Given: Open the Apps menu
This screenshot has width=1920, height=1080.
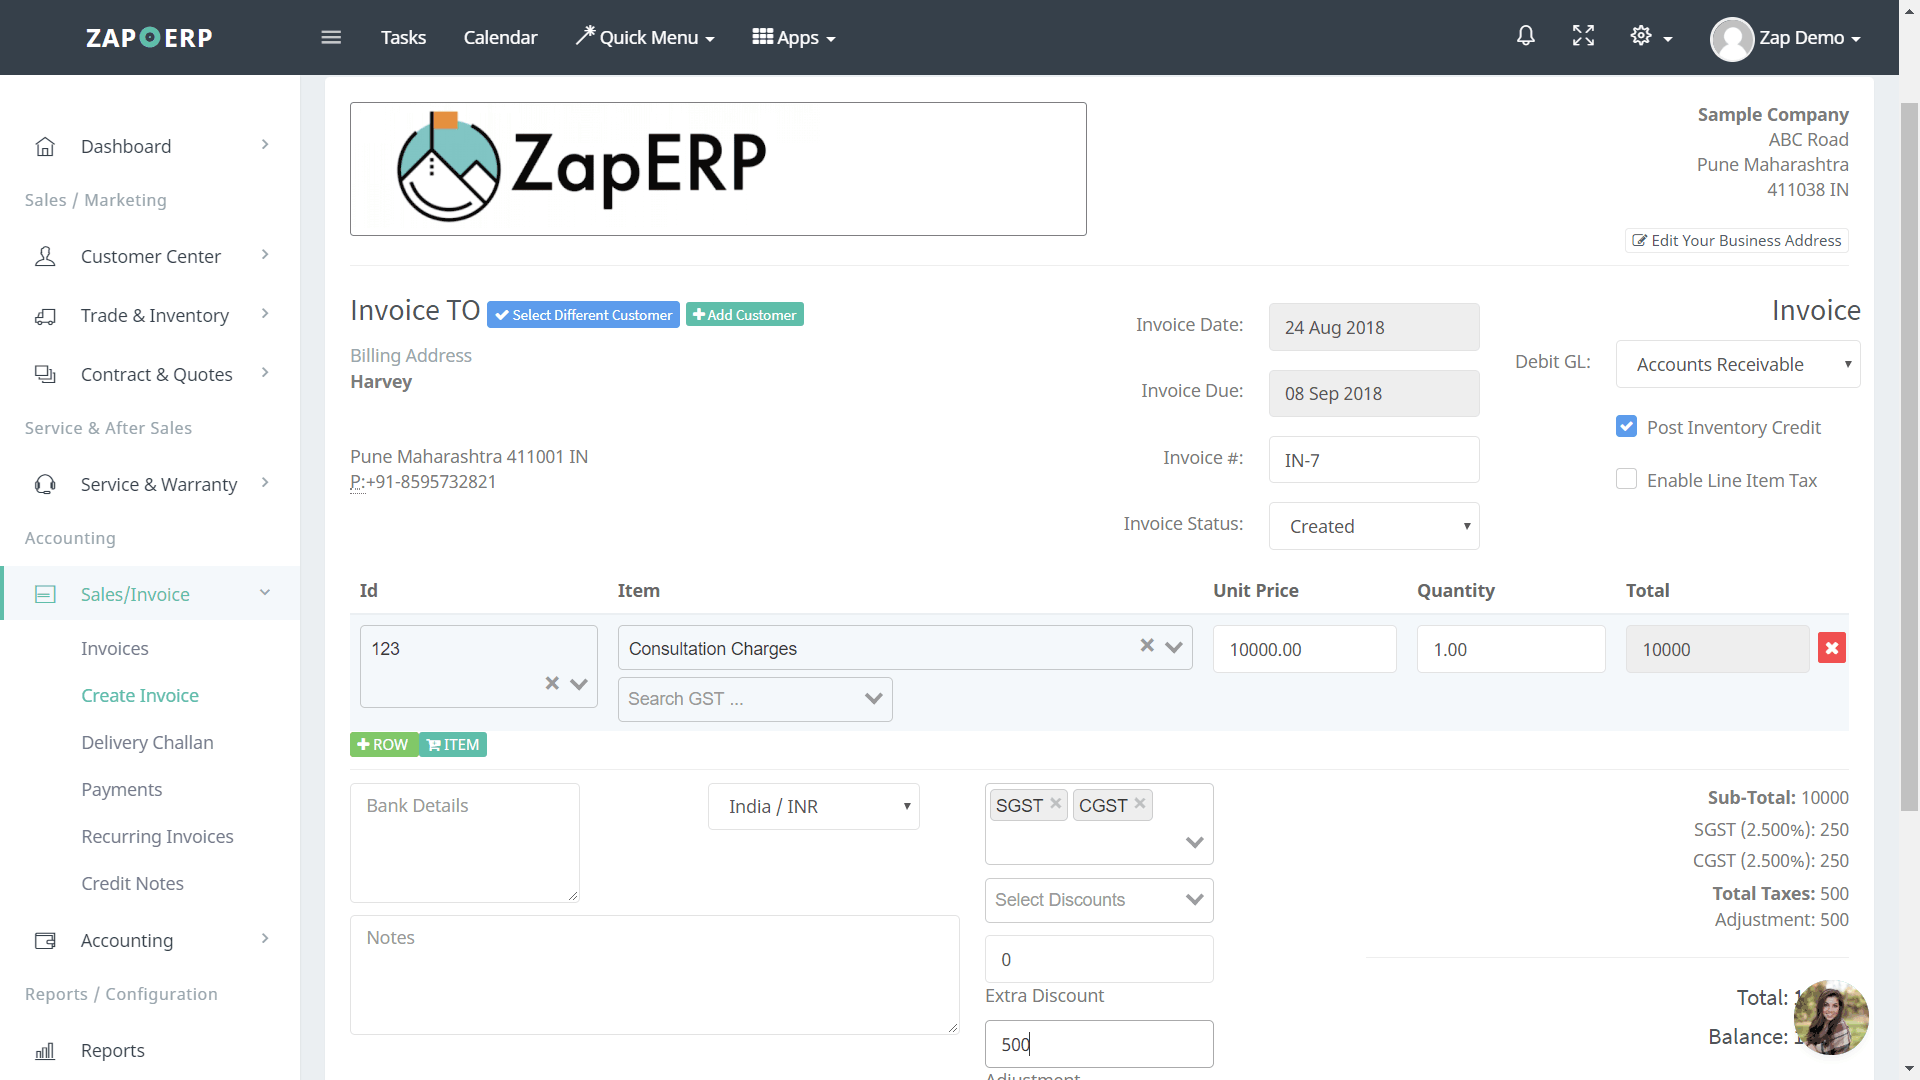Looking at the screenshot, I should coord(794,37).
